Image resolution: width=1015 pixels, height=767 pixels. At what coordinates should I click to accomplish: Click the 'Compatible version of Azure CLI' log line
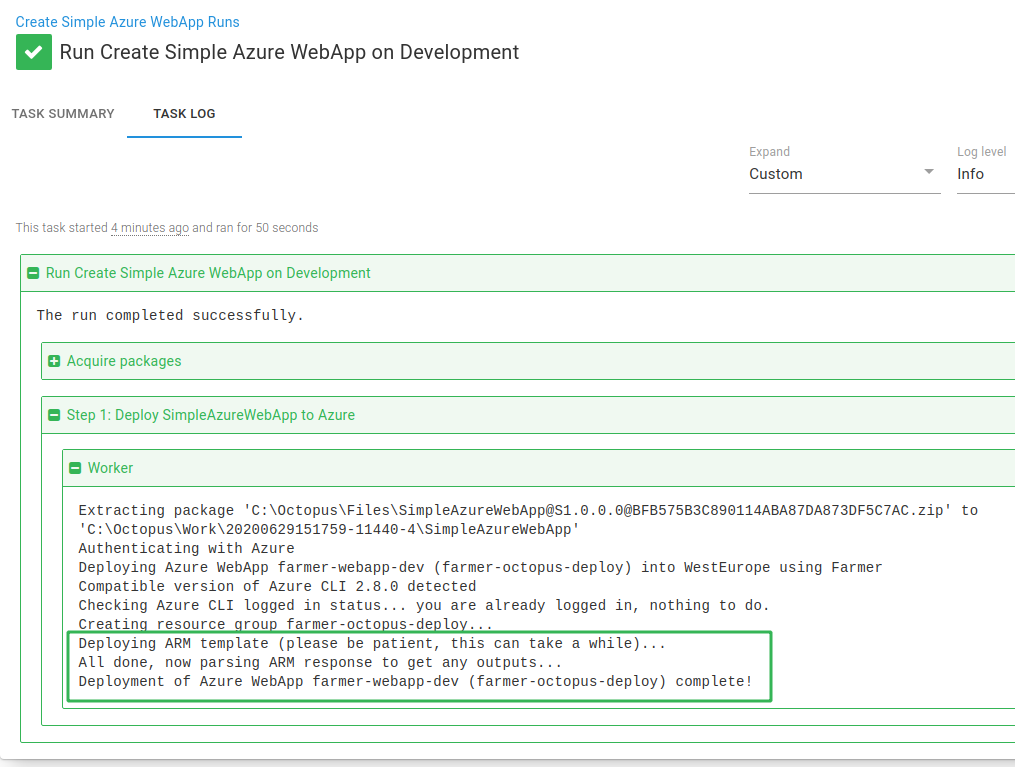tap(277, 586)
